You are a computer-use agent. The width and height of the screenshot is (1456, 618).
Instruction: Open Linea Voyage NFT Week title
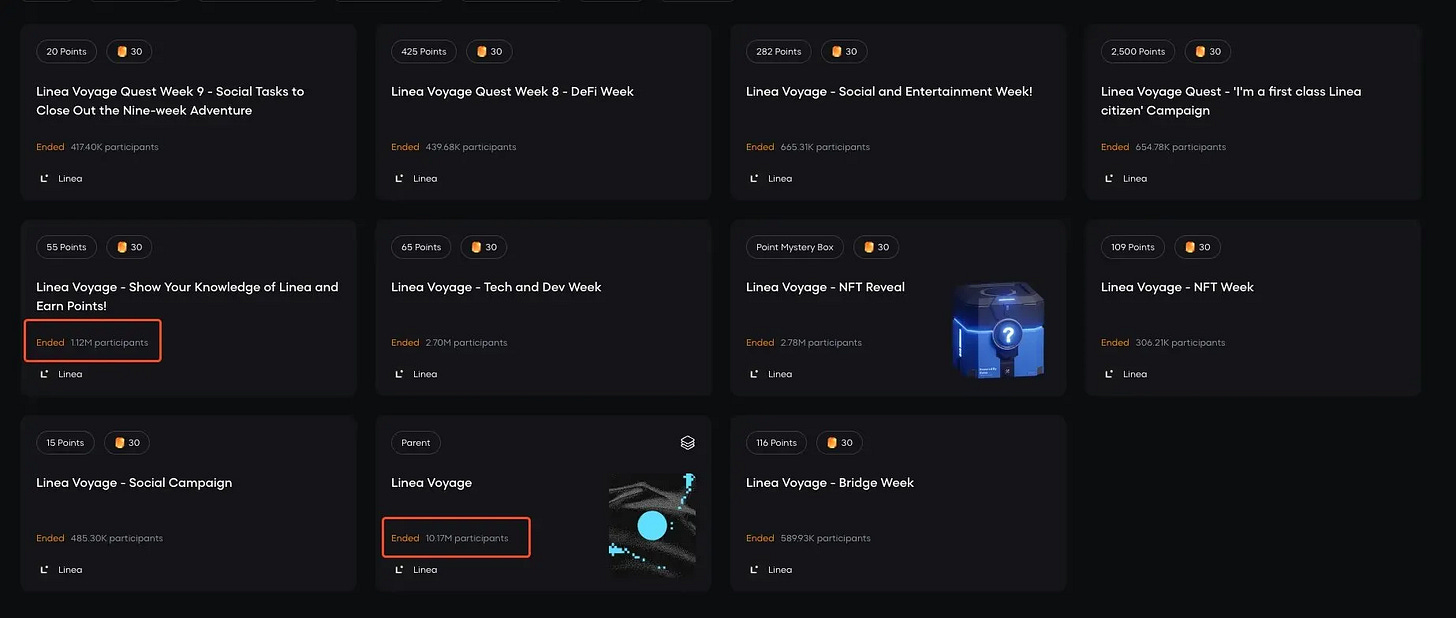coord(1177,287)
